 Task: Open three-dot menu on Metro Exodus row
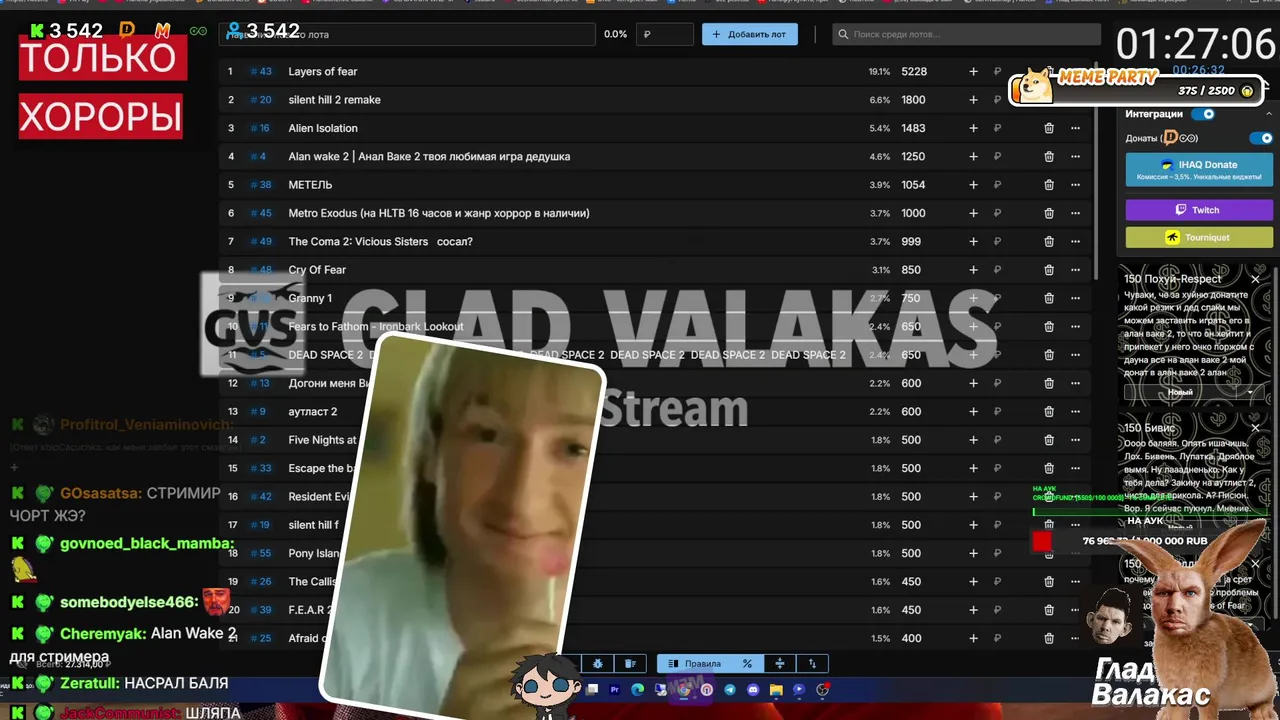[x=1075, y=213]
